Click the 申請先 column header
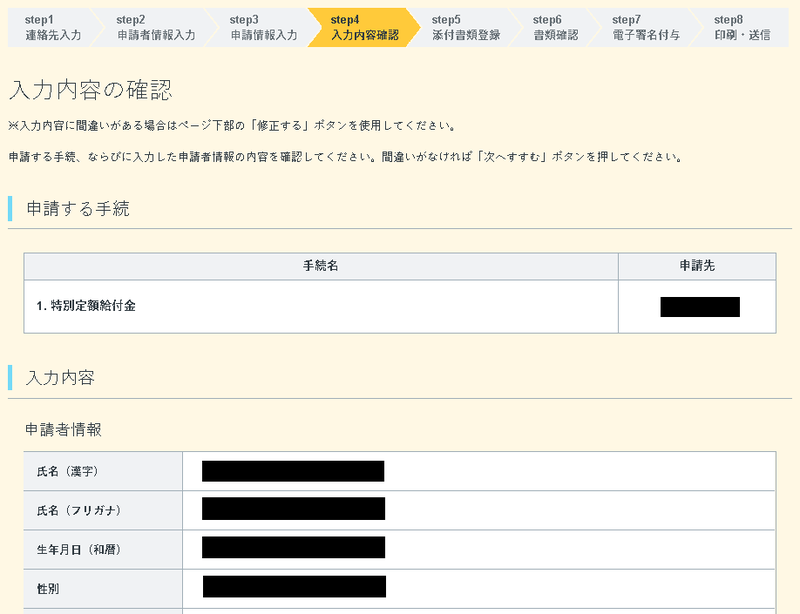Viewport: 800px width, 614px height. [x=697, y=266]
